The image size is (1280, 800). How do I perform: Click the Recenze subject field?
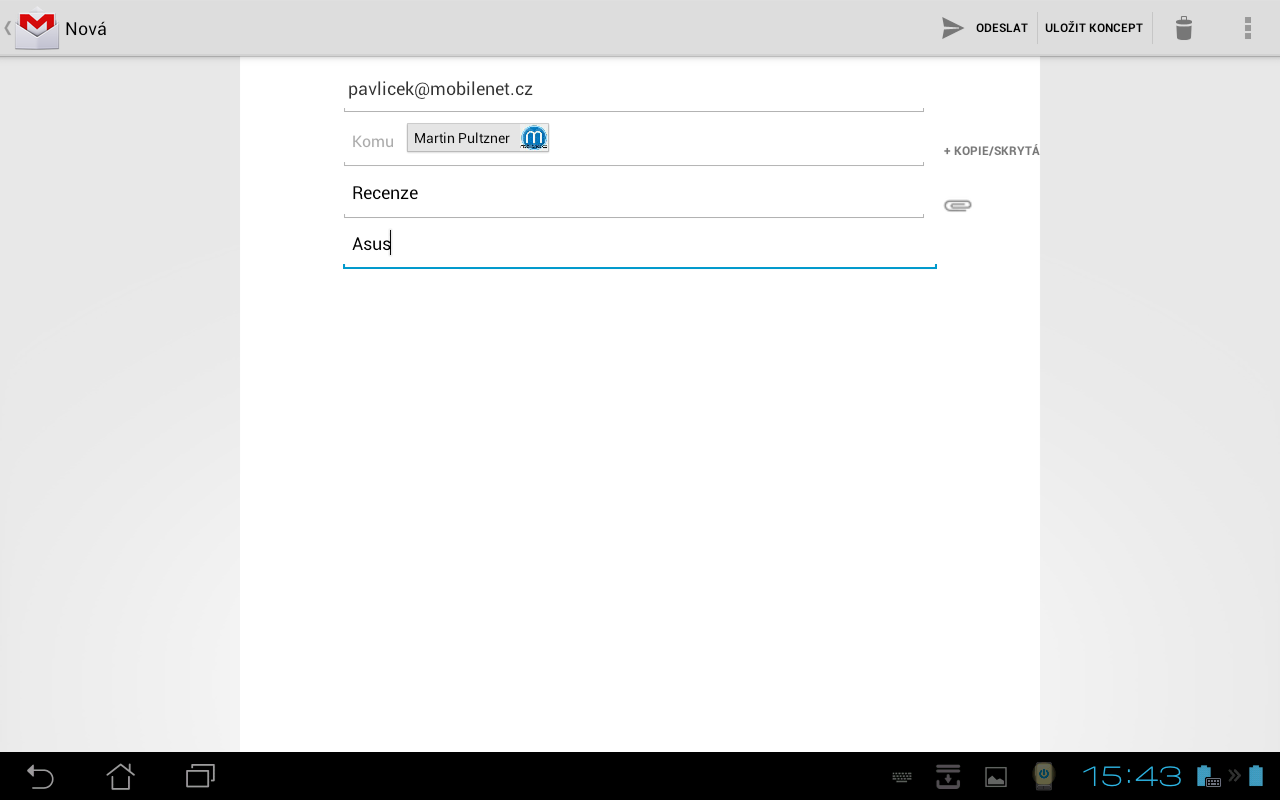[634, 192]
